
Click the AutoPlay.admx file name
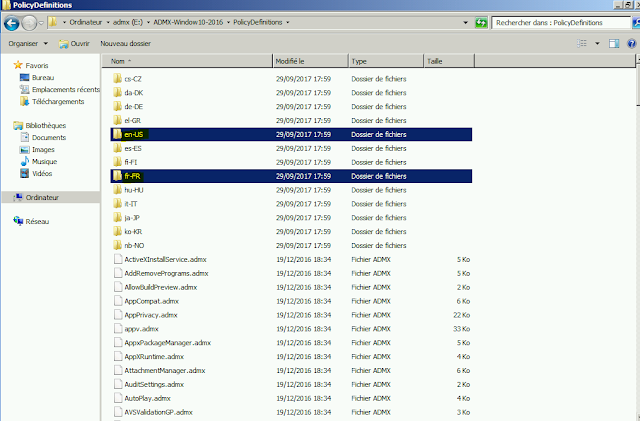point(147,398)
